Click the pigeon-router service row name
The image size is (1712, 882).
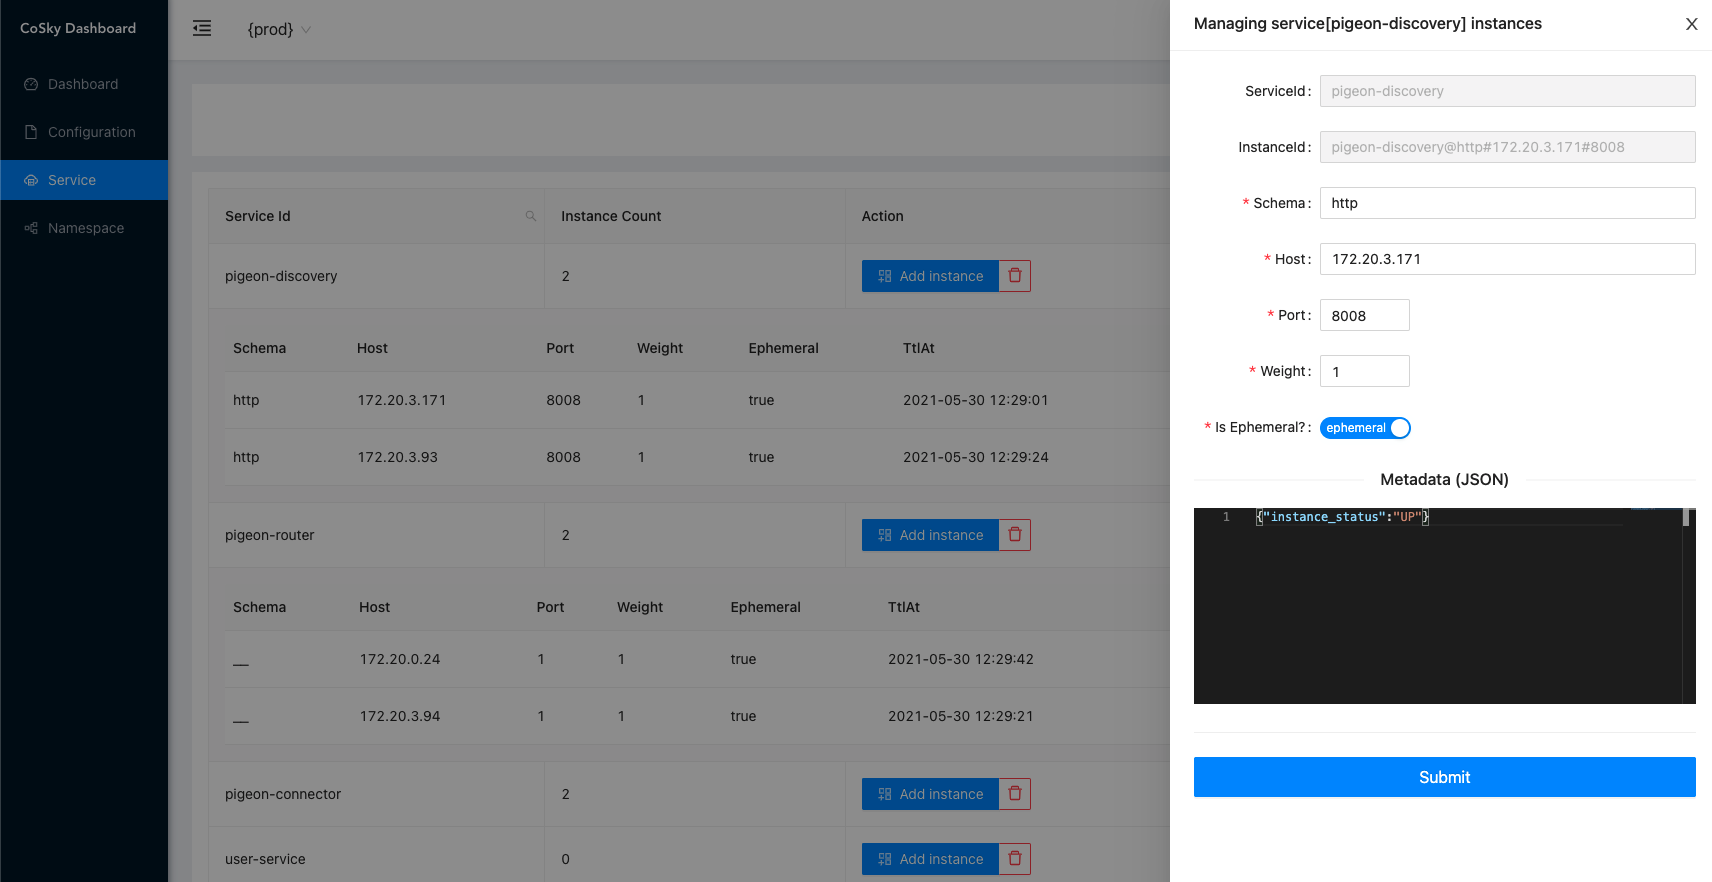[270, 535]
